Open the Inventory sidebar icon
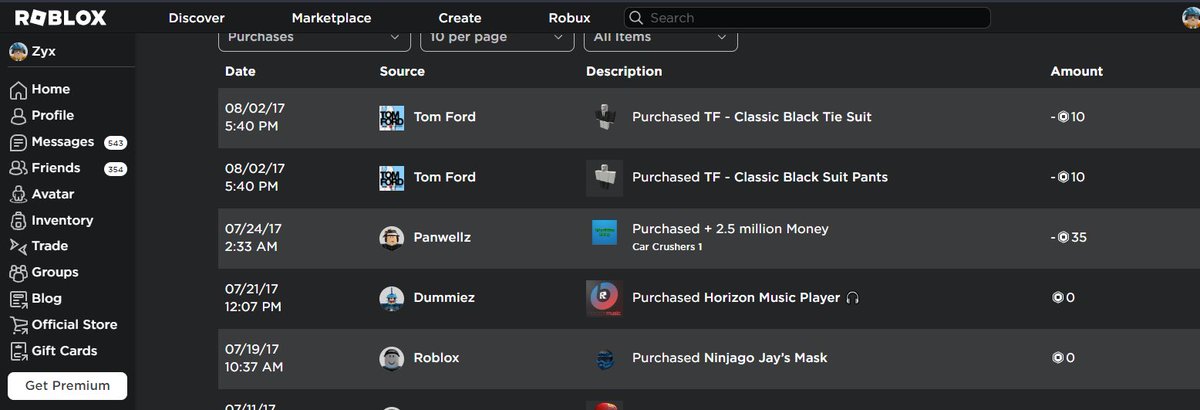Viewport: 1200px width, 410px height. 18,220
